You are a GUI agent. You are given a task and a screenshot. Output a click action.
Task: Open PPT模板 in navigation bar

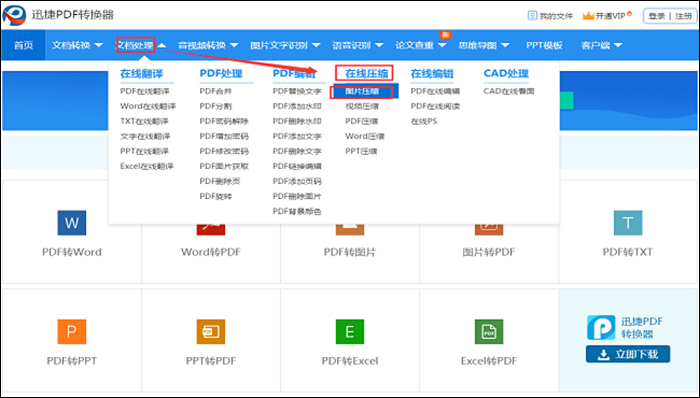coord(544,45)
